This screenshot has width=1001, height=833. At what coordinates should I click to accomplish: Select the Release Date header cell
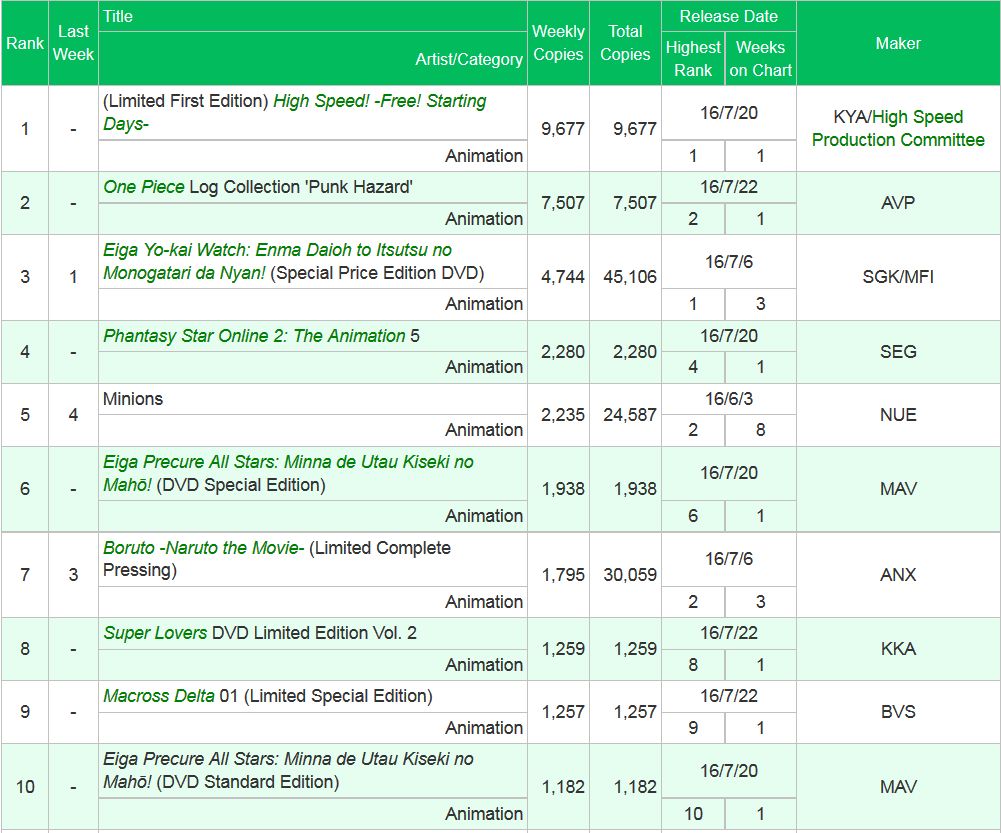tap(729, 16)
